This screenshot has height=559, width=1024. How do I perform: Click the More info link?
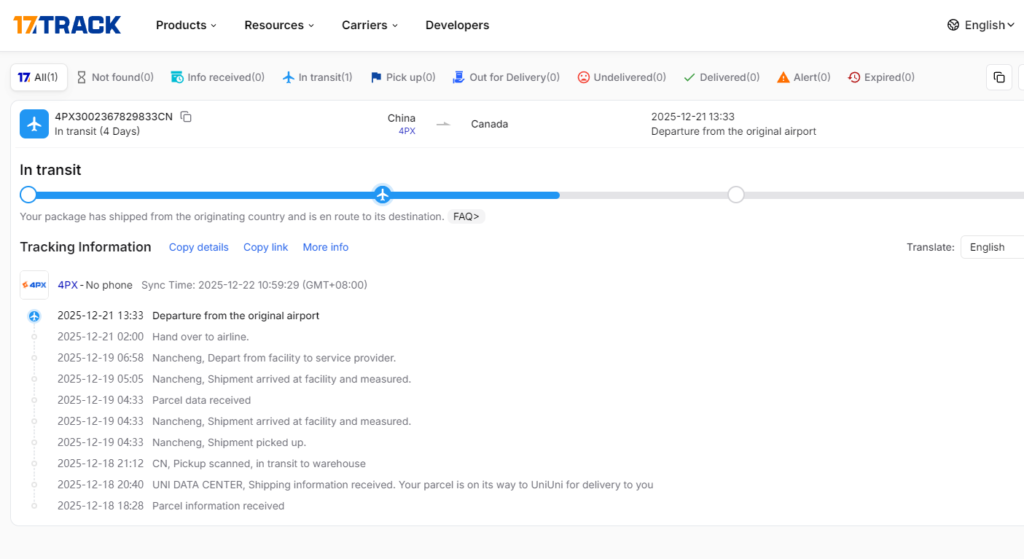325,248
